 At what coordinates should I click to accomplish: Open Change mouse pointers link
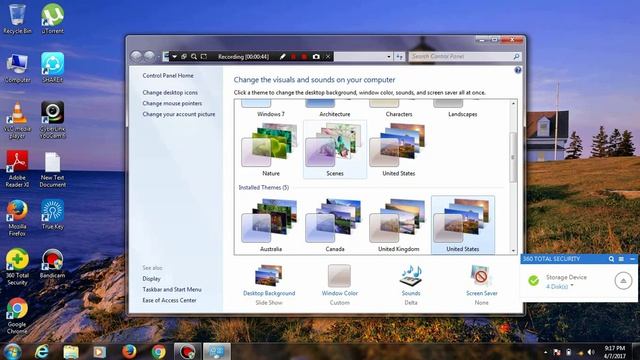[172, 103]
